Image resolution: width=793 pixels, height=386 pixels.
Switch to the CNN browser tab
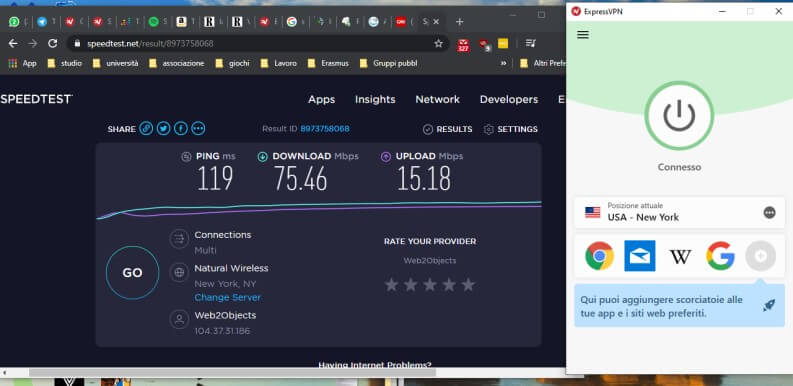(401, 22)
